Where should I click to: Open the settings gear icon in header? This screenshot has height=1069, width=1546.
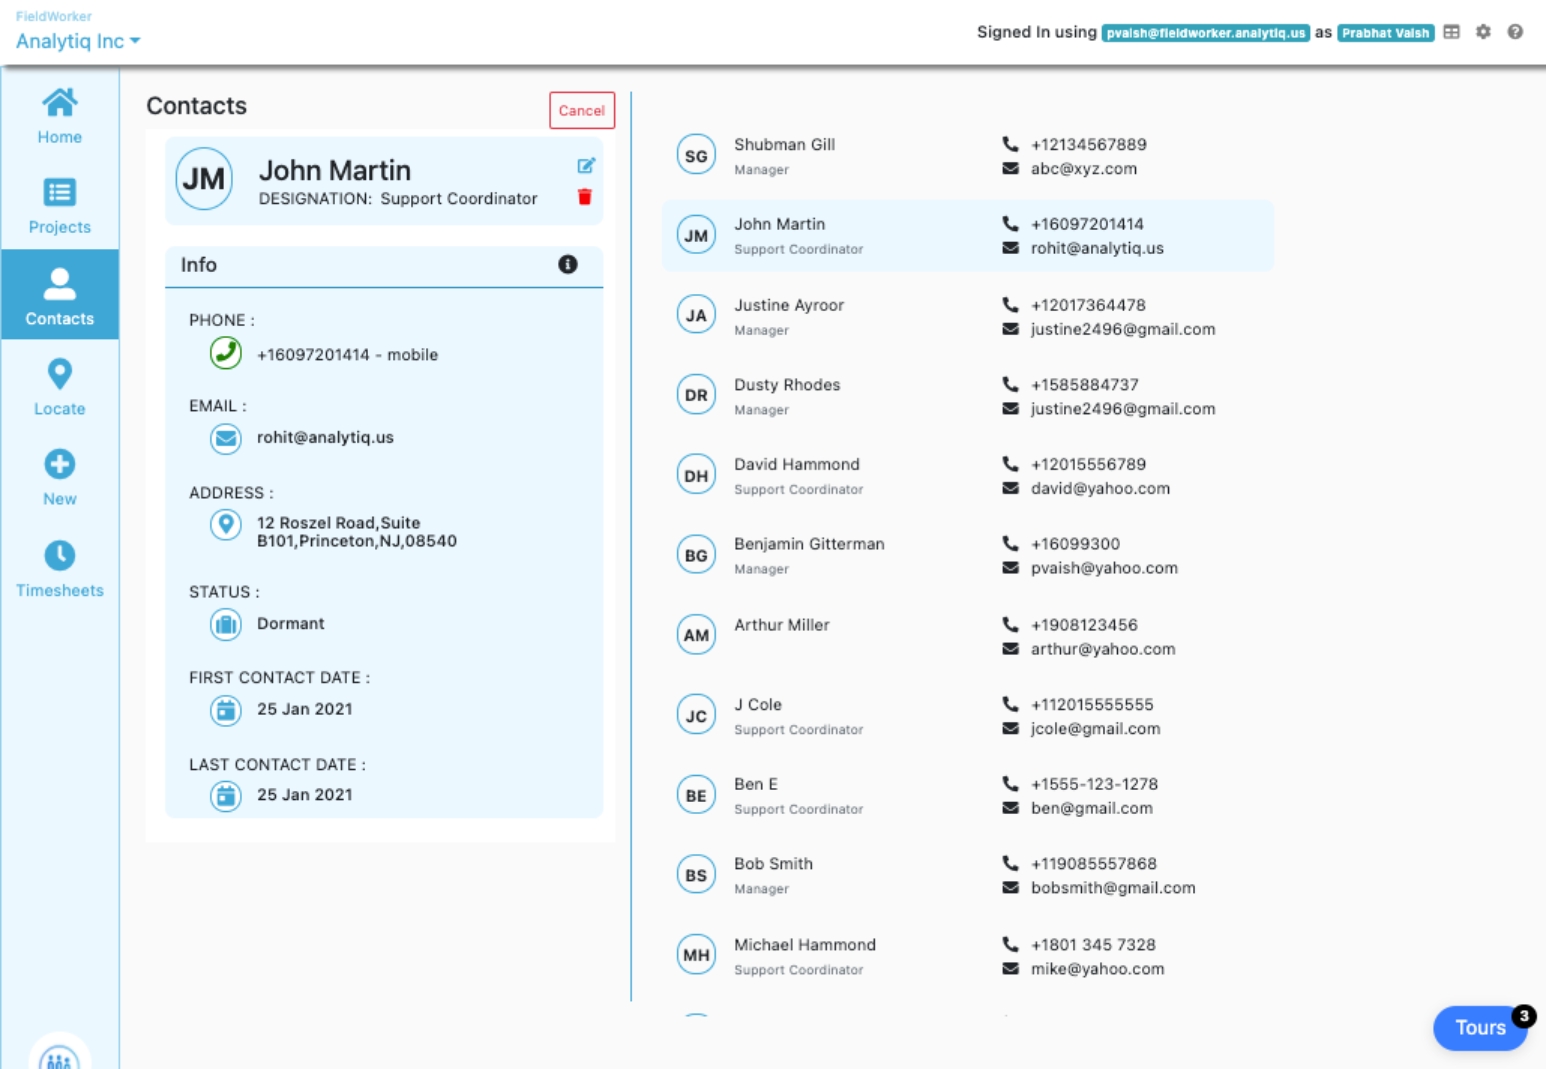pyautogui.click(x=1483, y=32)
